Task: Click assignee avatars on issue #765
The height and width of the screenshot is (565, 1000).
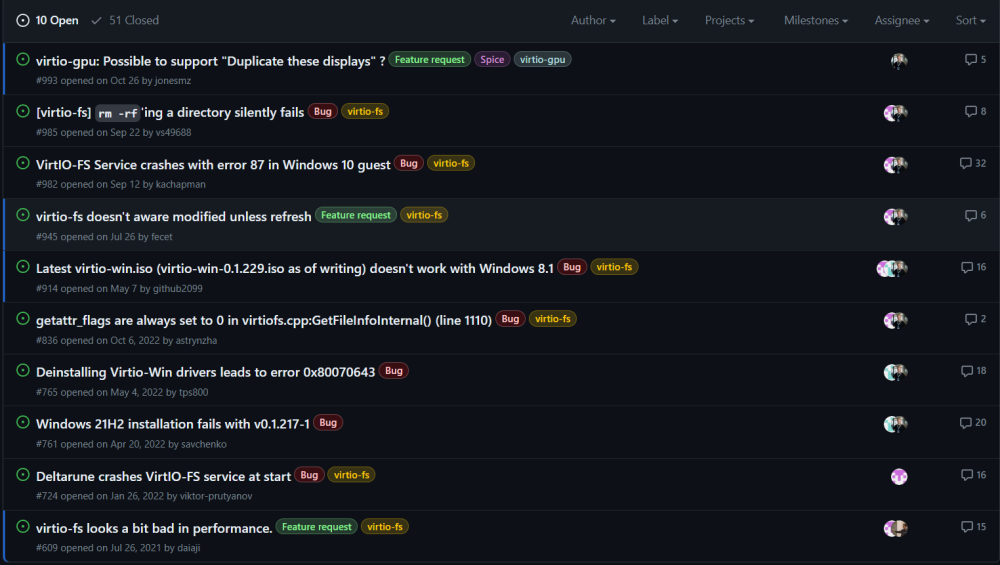Action: coord(895,372)
